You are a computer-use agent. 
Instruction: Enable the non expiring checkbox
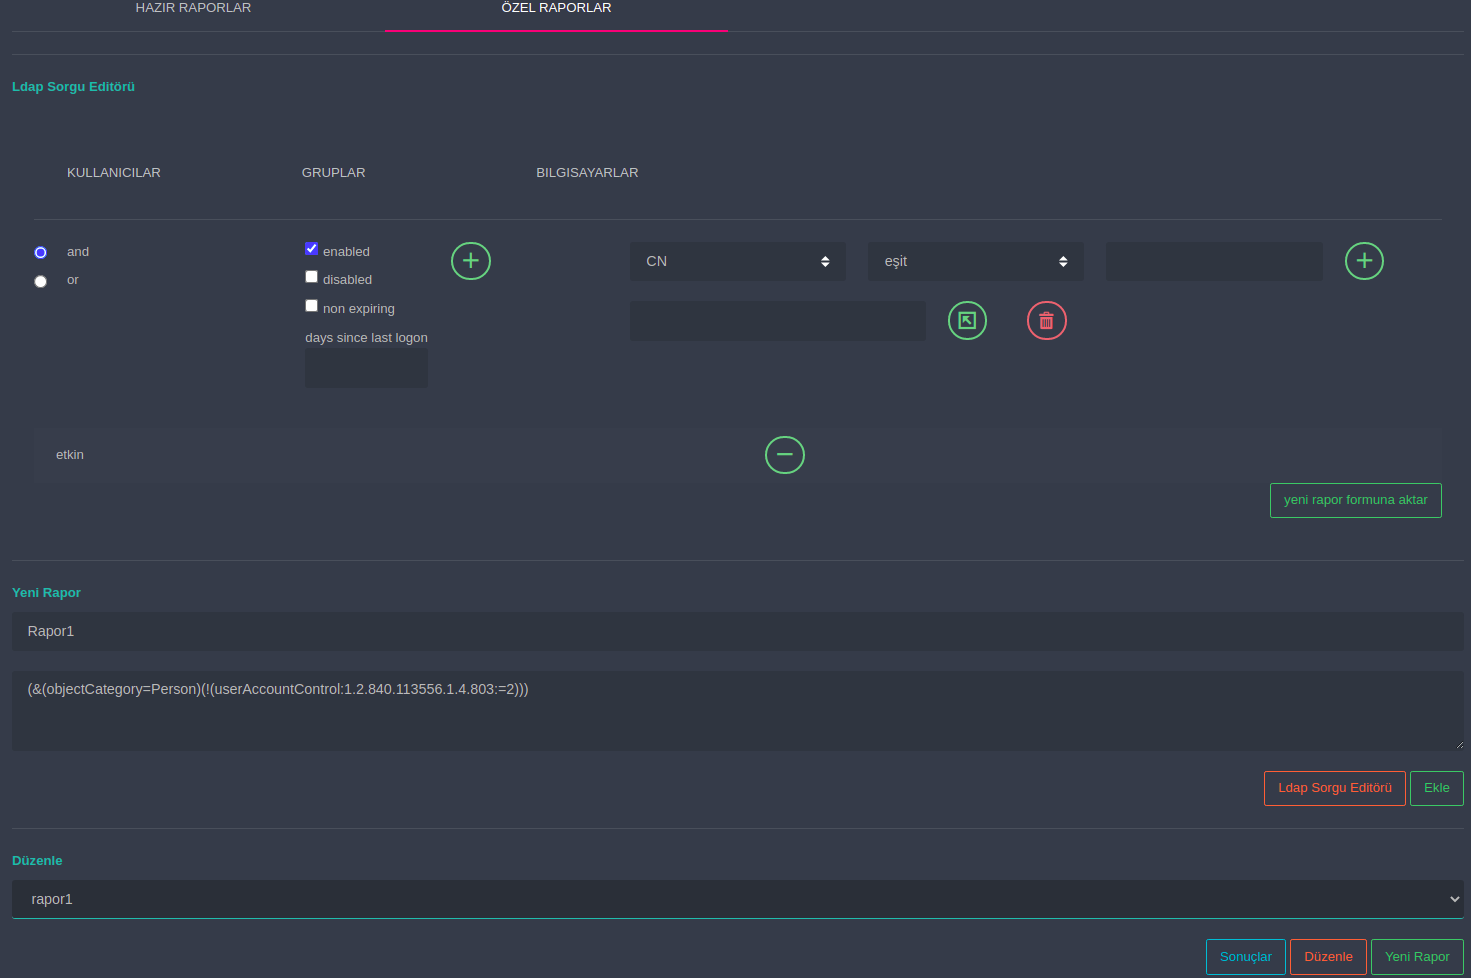pyautogui.click(x=312, y=306)
